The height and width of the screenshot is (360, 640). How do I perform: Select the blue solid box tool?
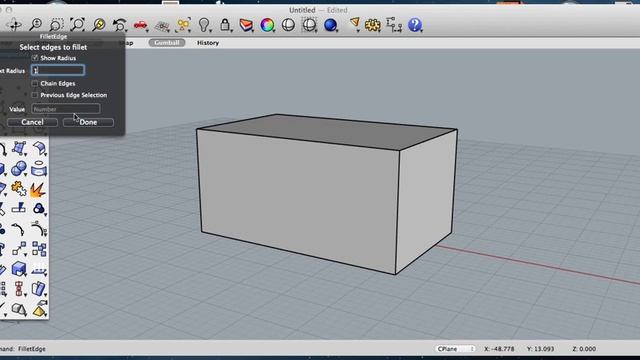point(19,269)
